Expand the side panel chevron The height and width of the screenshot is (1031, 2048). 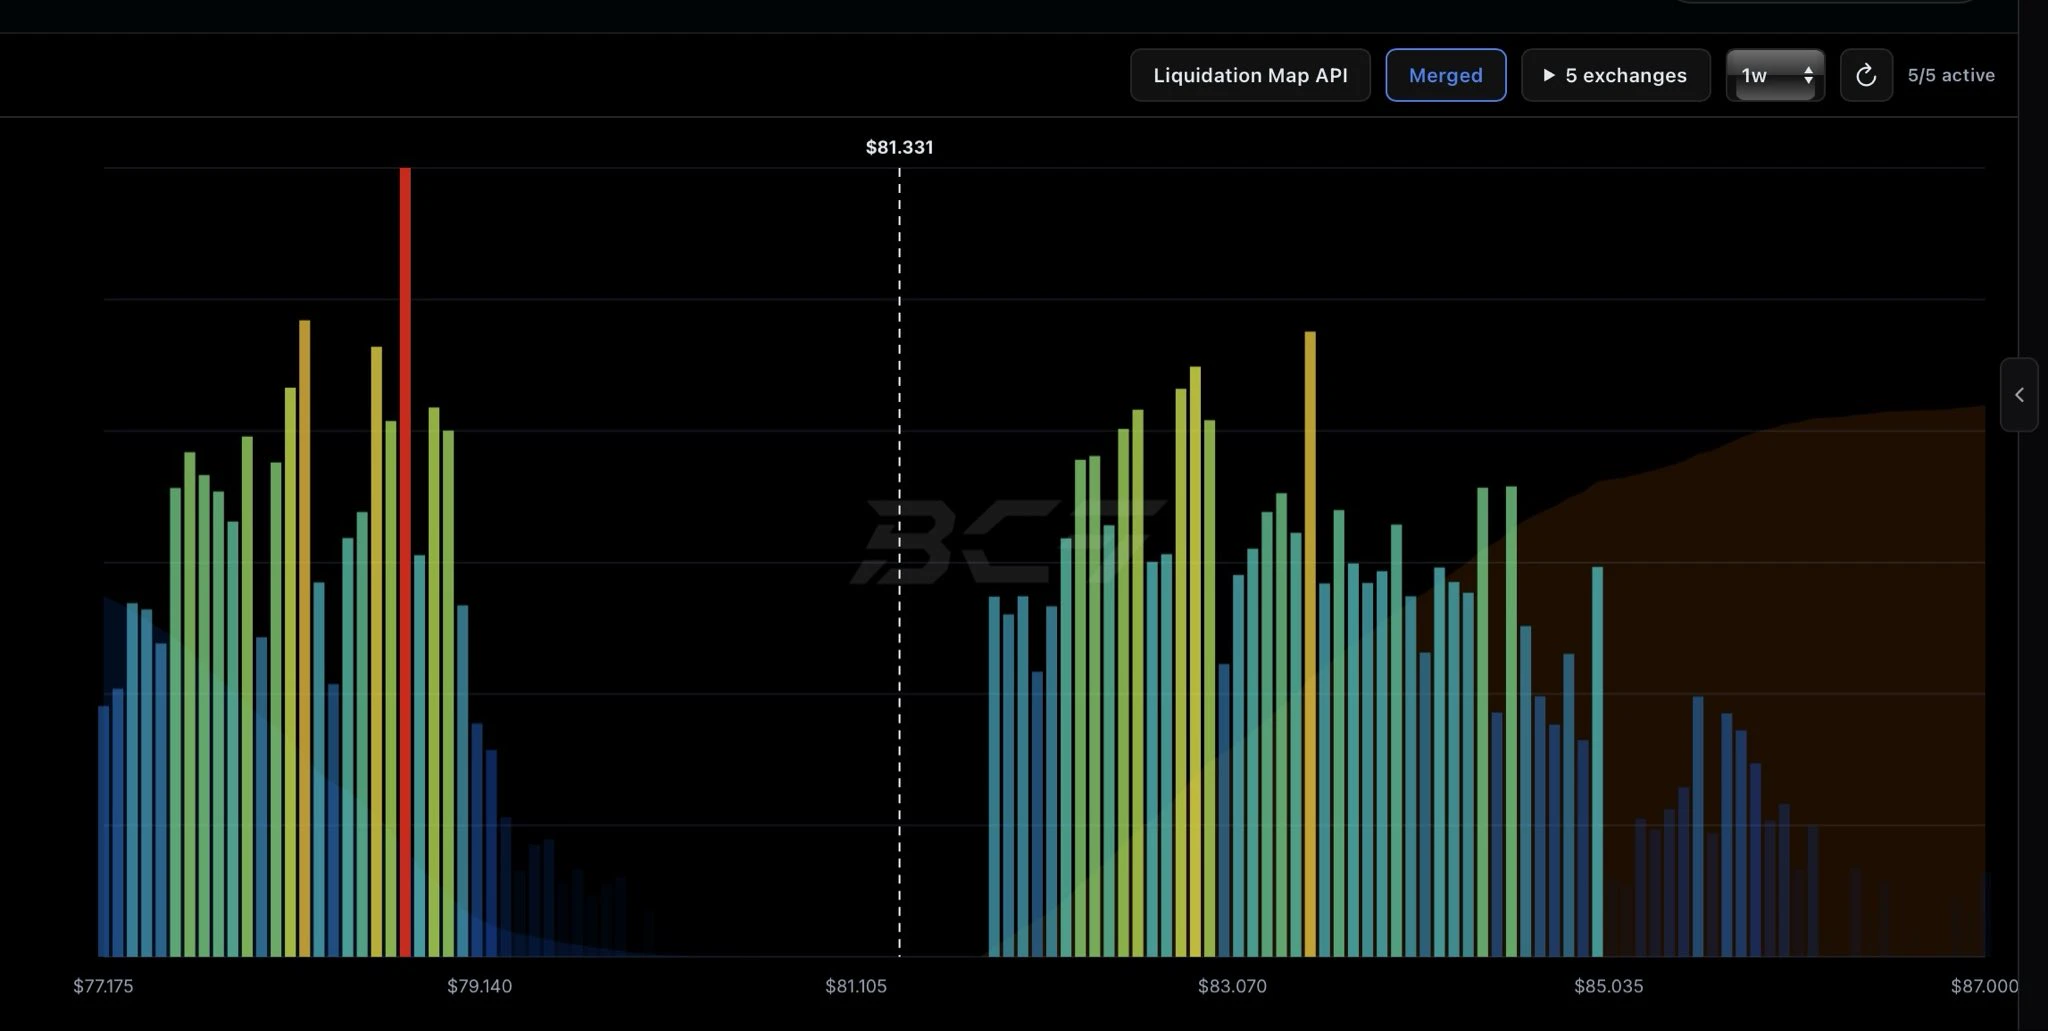2019,395
